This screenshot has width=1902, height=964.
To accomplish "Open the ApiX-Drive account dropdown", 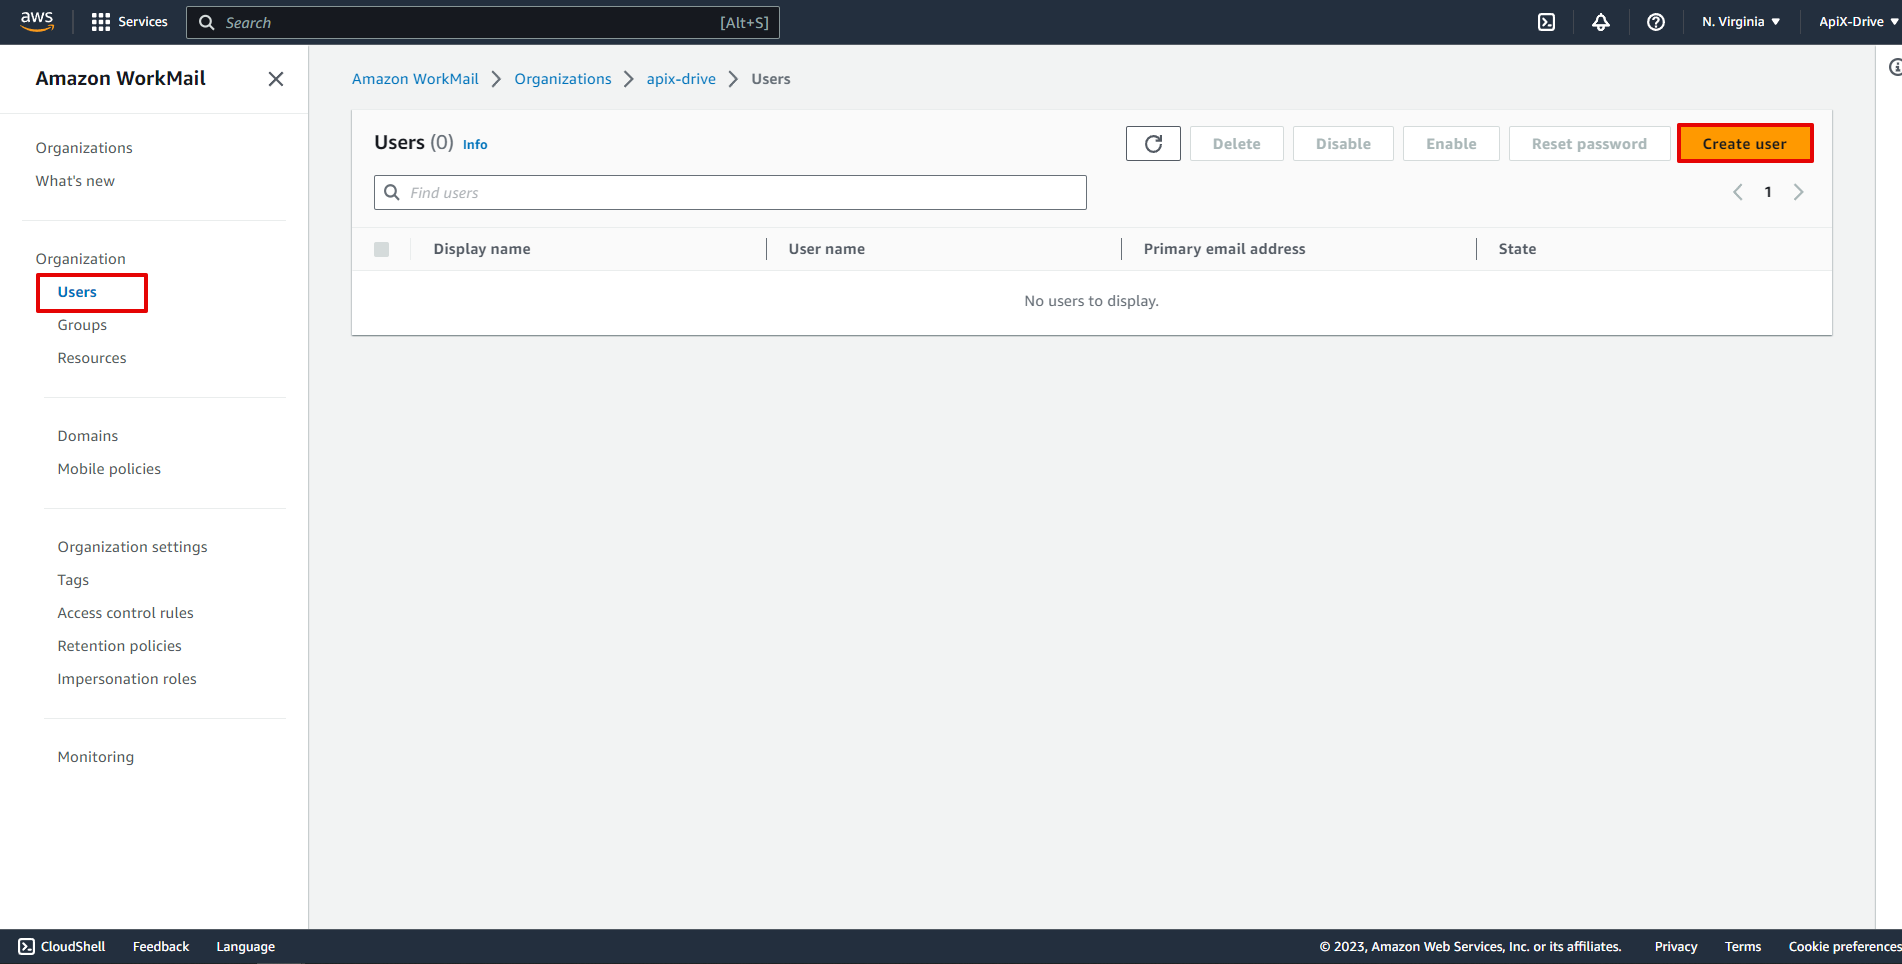I will 1858,22.
